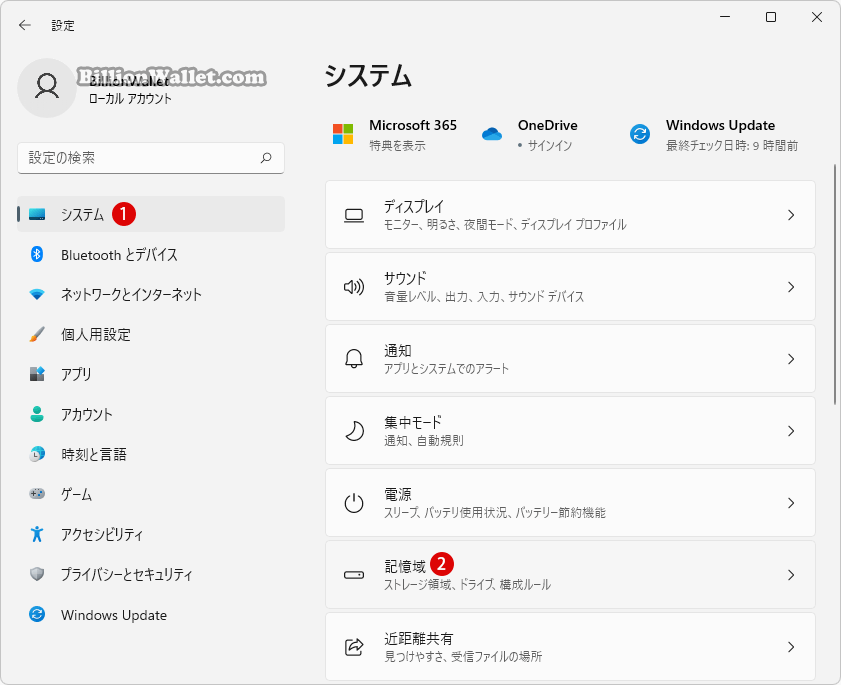Viewport: 841px width, 685px height.
Task: Open 時刻と言語 settings section
Action: tap(151, 454)
